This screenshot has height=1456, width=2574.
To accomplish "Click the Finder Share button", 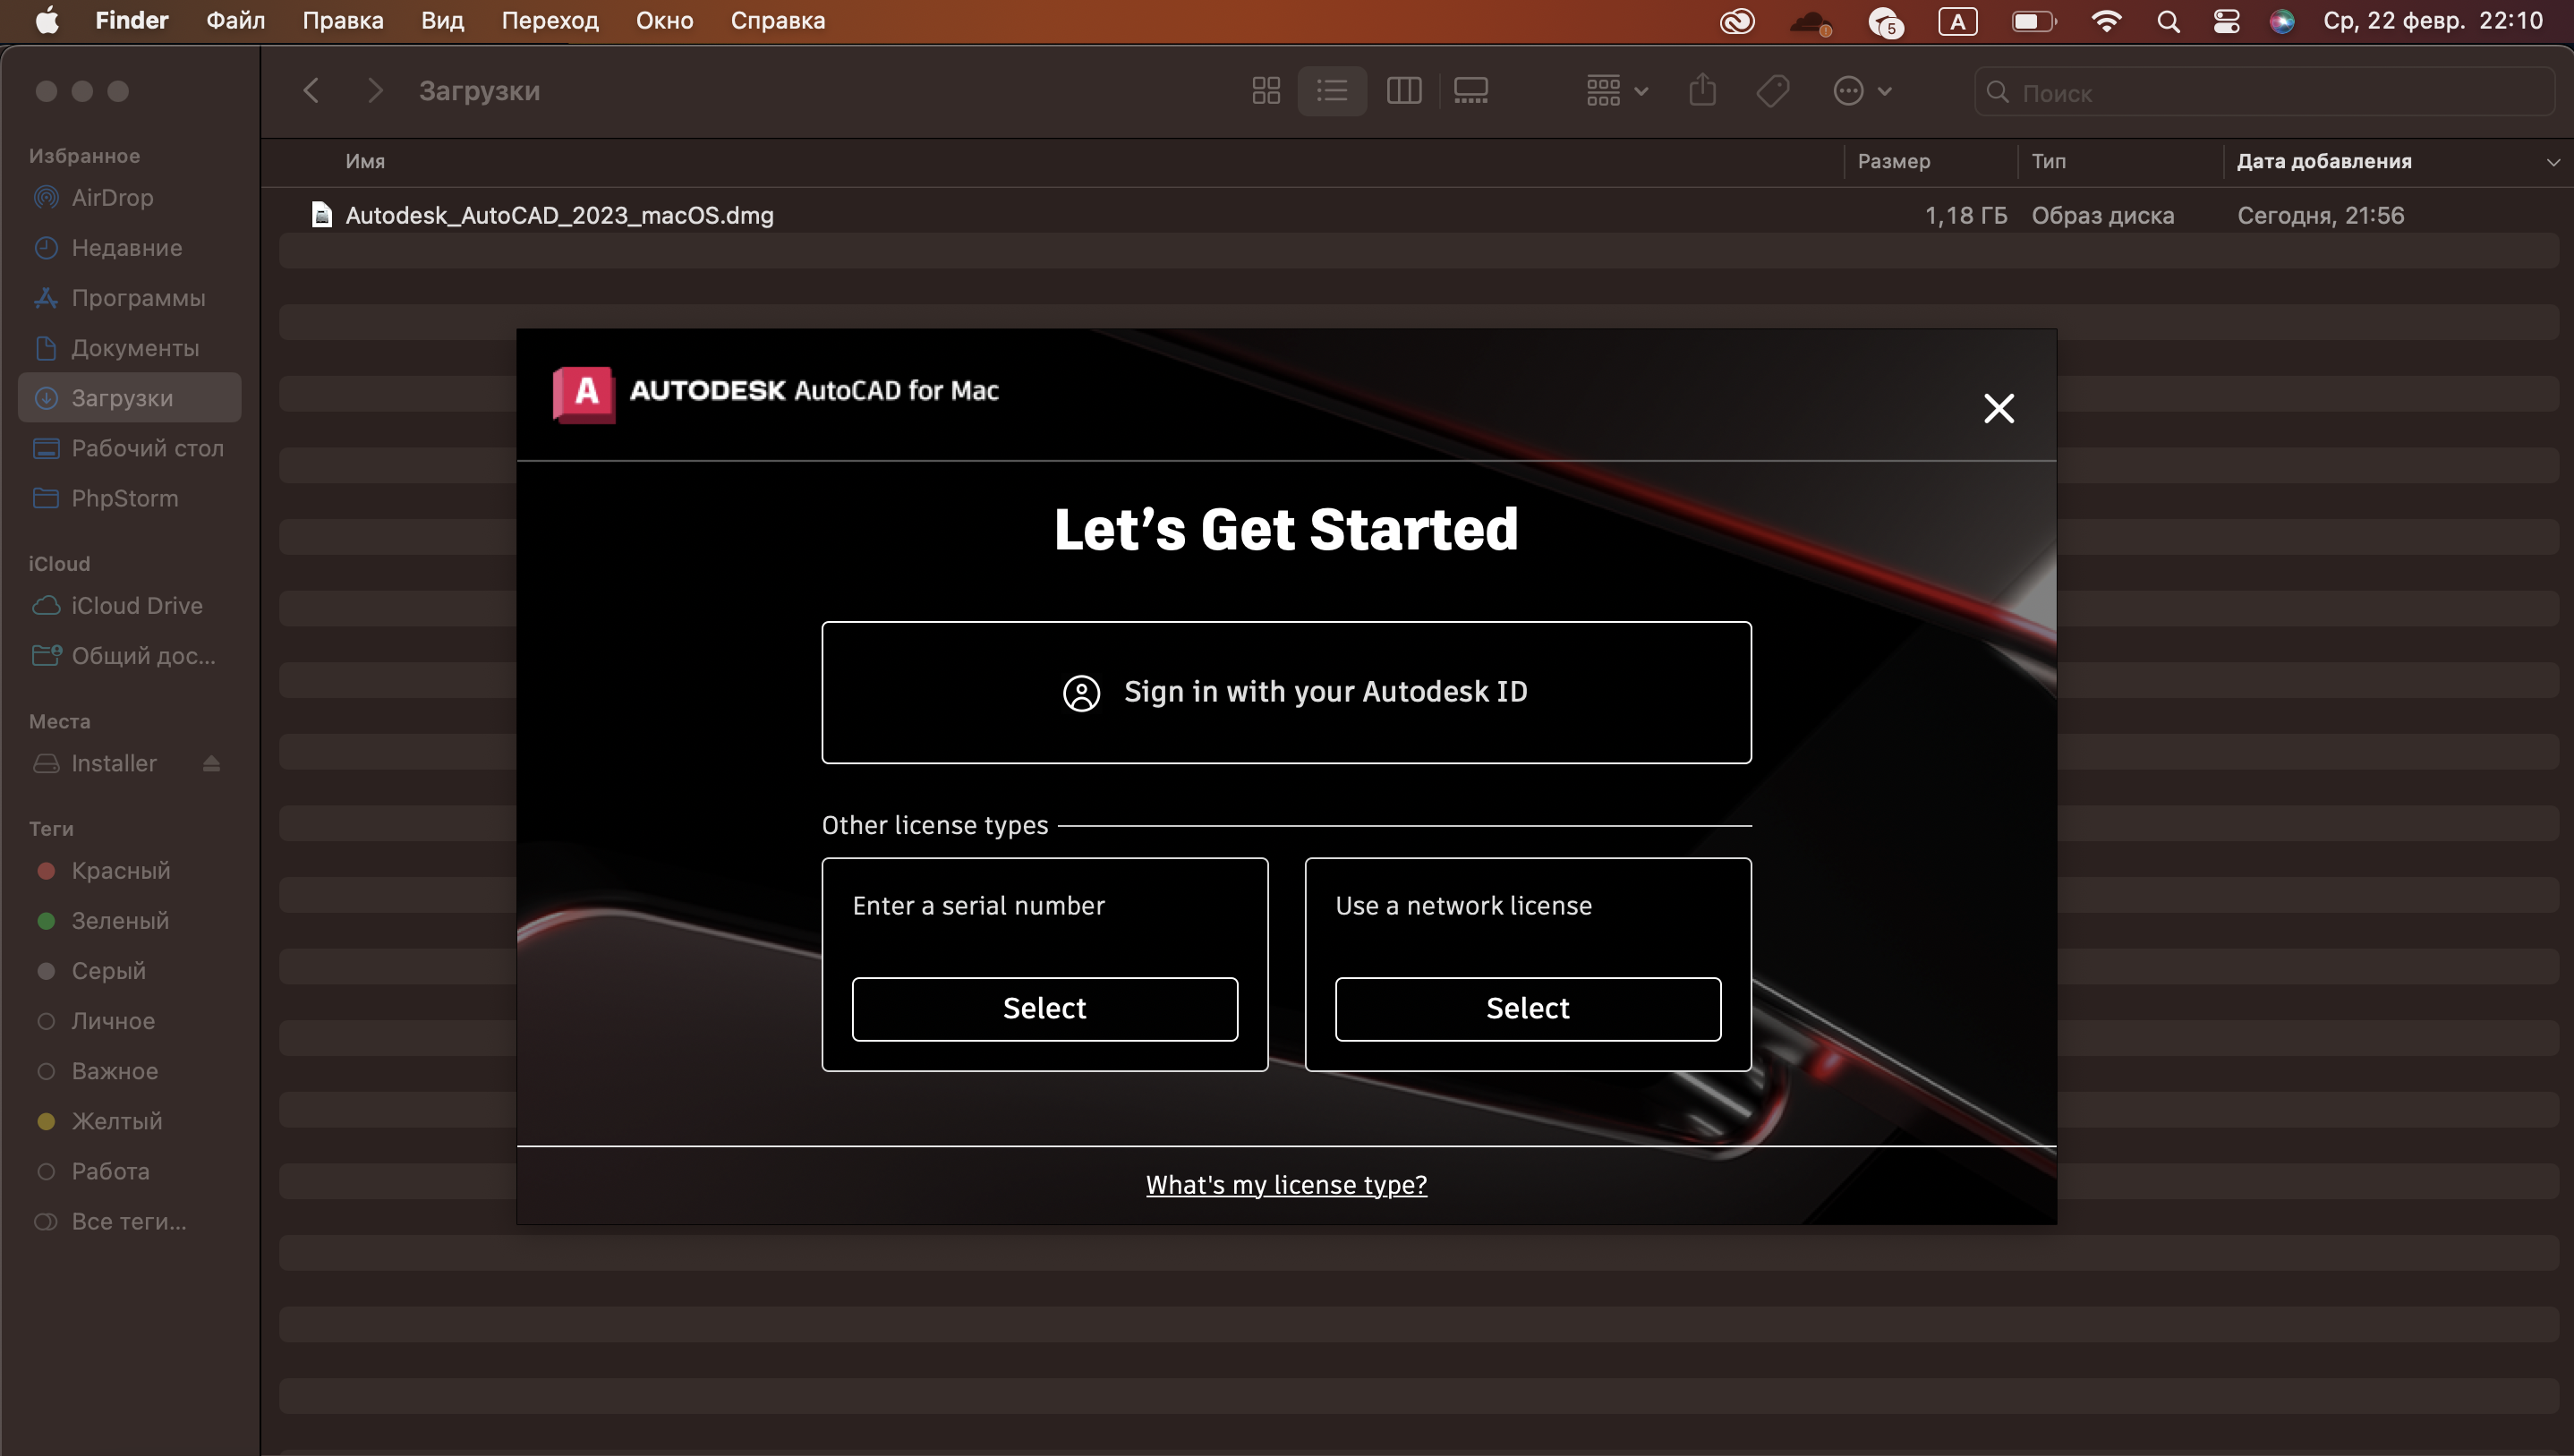I will click(1702, 91).
